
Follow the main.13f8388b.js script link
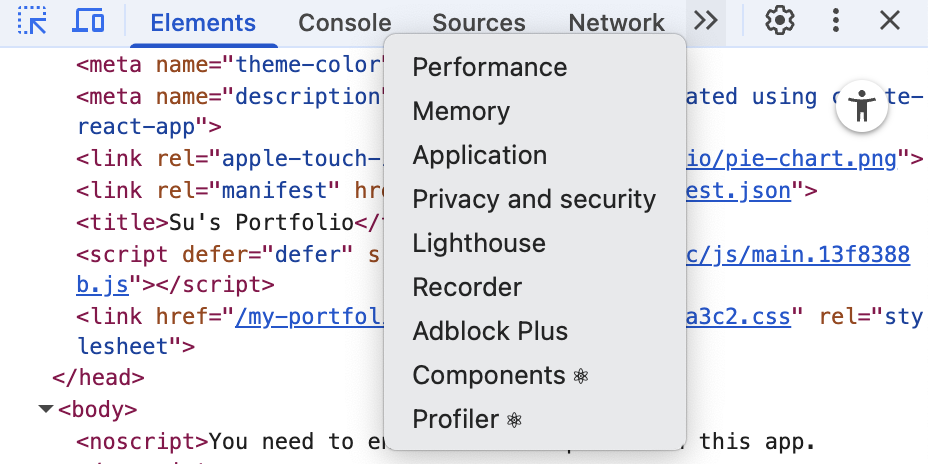pos(800,255)
